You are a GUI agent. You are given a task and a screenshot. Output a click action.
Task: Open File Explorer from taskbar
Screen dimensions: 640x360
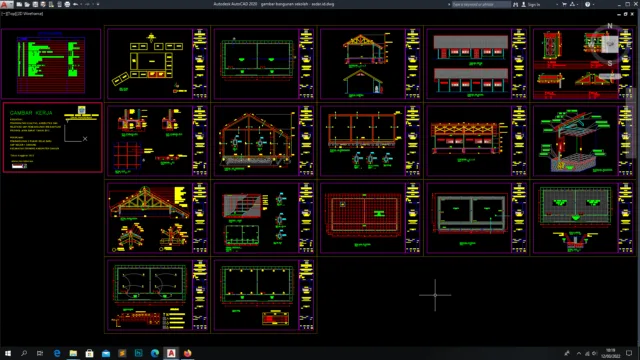73,353
